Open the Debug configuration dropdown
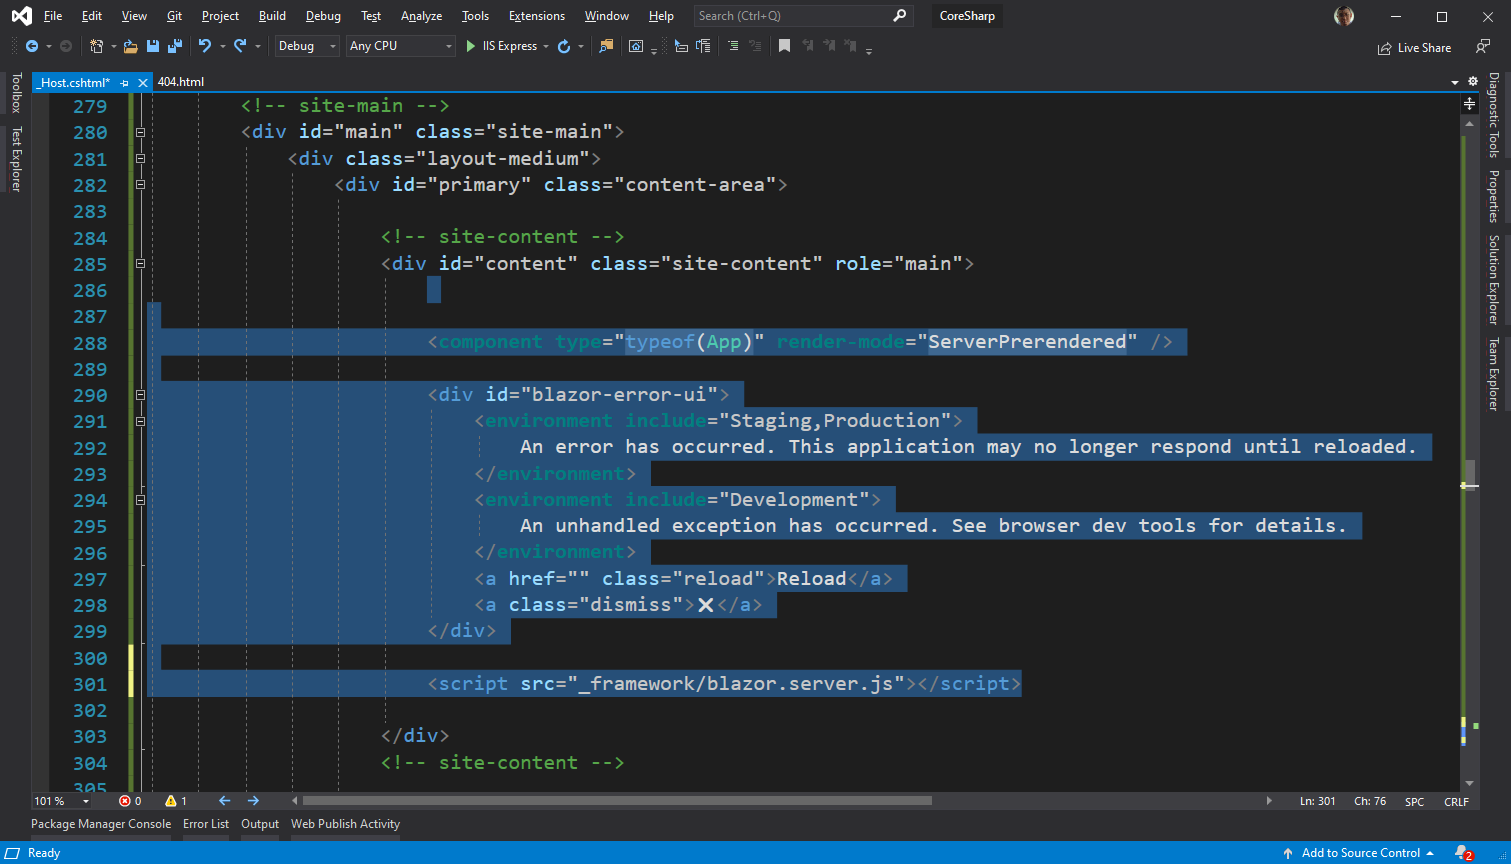Image resolution: width=1511 pixels, height=864 pixels. coord(307,46)
